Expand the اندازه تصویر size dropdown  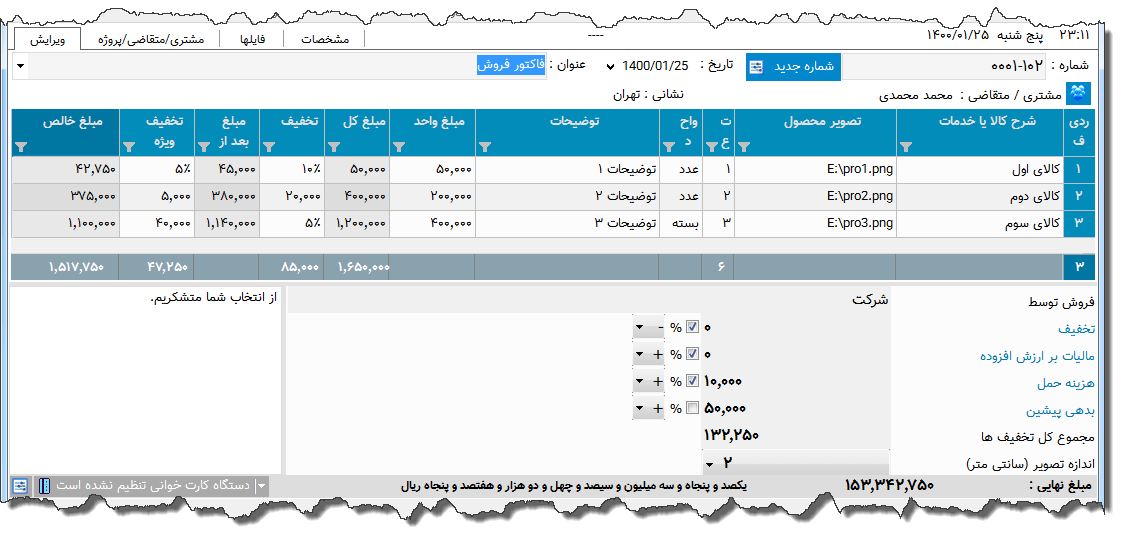[x=709, y=464]
